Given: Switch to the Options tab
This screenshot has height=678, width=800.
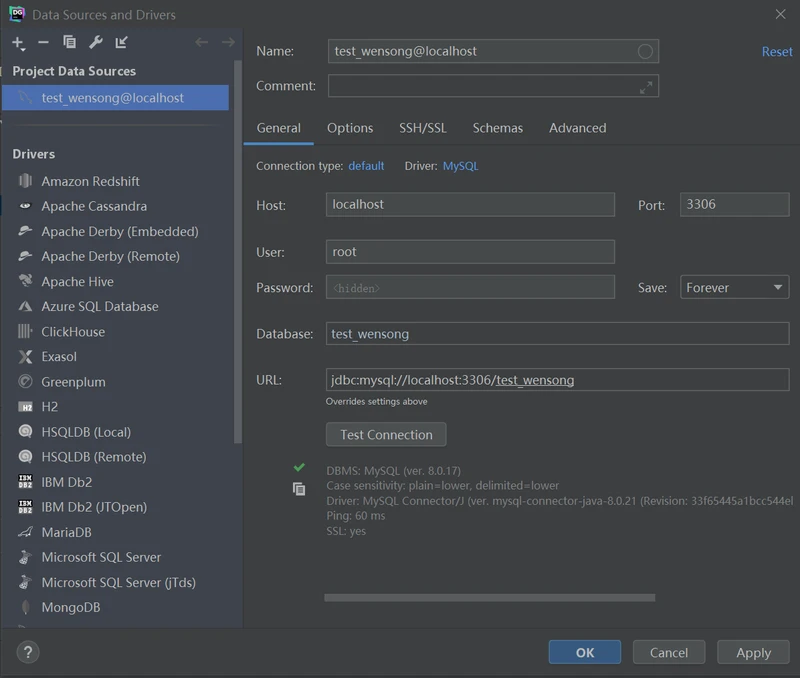Looking at the screenshot, I should [350, 128].
